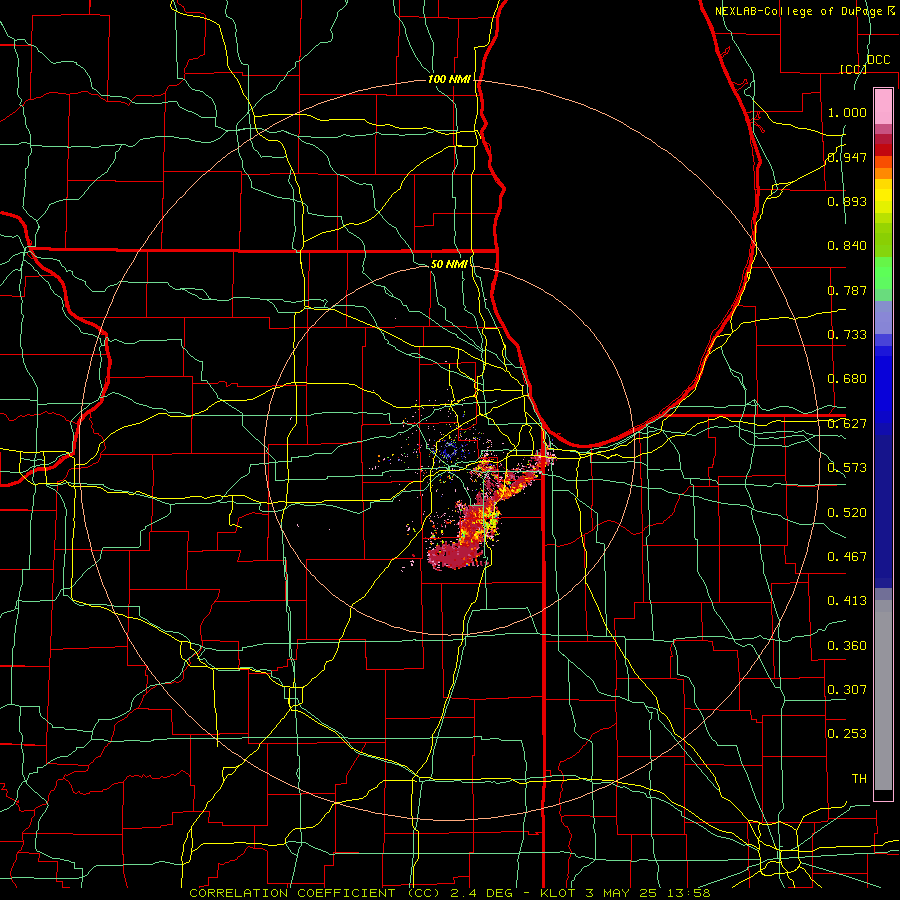
Task: Pick the bright green color band in legend
Action: (883, 272)
